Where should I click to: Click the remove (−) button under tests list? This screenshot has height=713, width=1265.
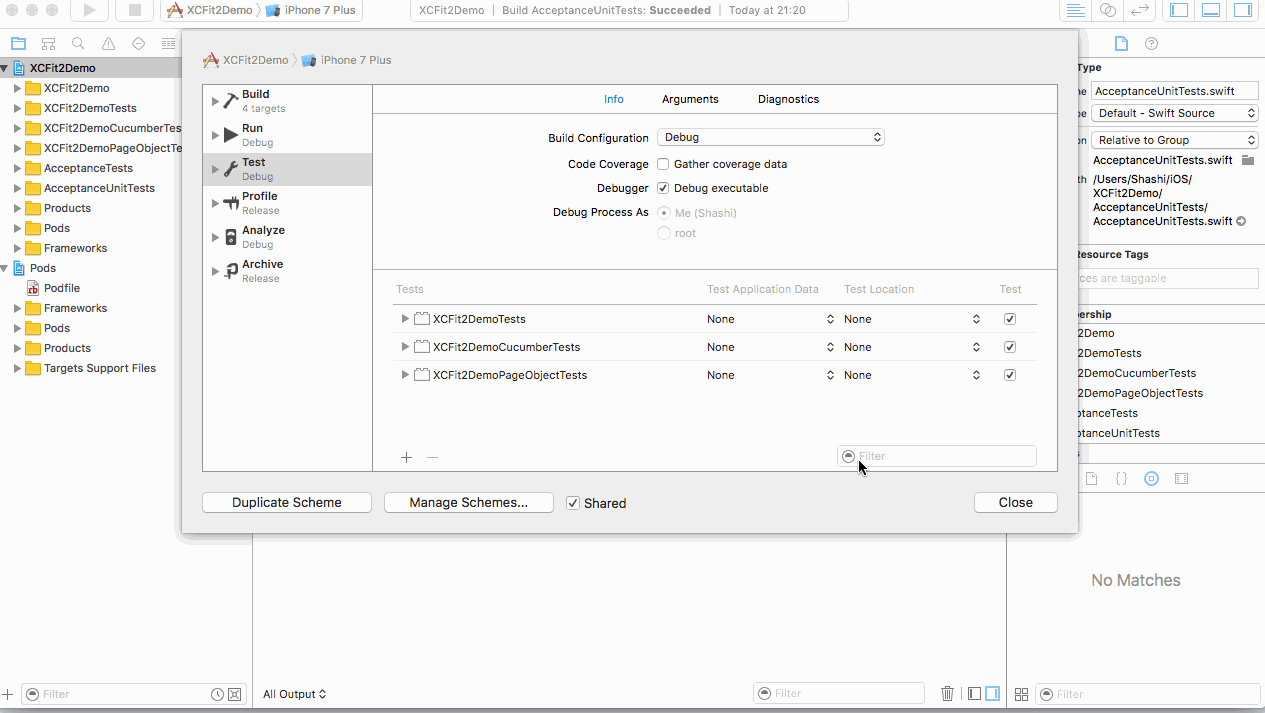click(x=432, y=457)
